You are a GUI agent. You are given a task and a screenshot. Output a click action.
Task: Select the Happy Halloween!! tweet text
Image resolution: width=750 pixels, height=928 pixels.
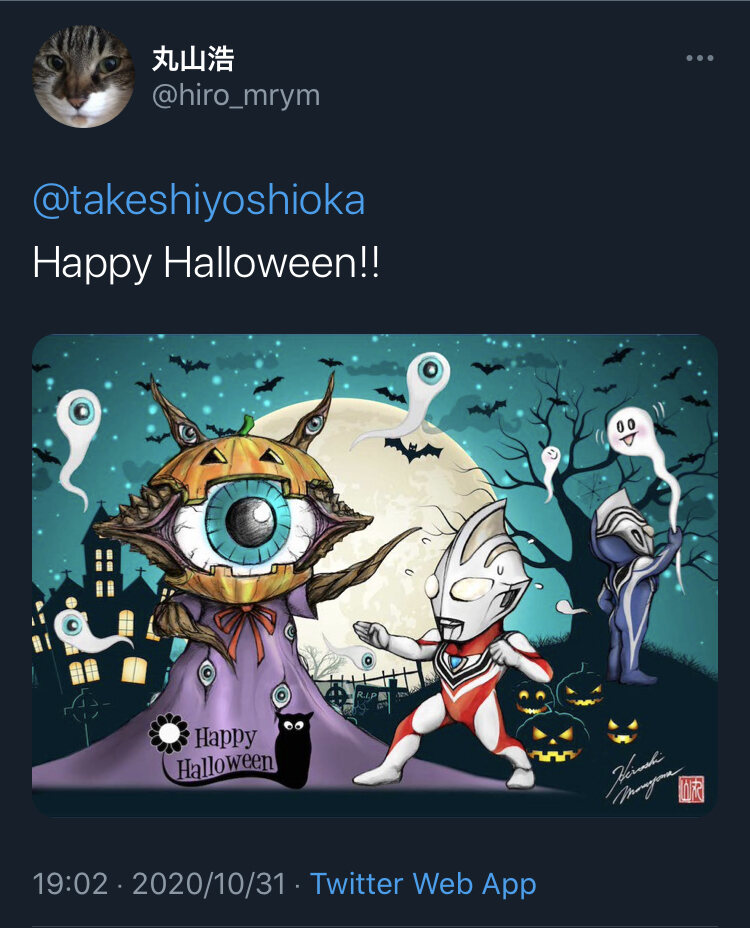206,264
